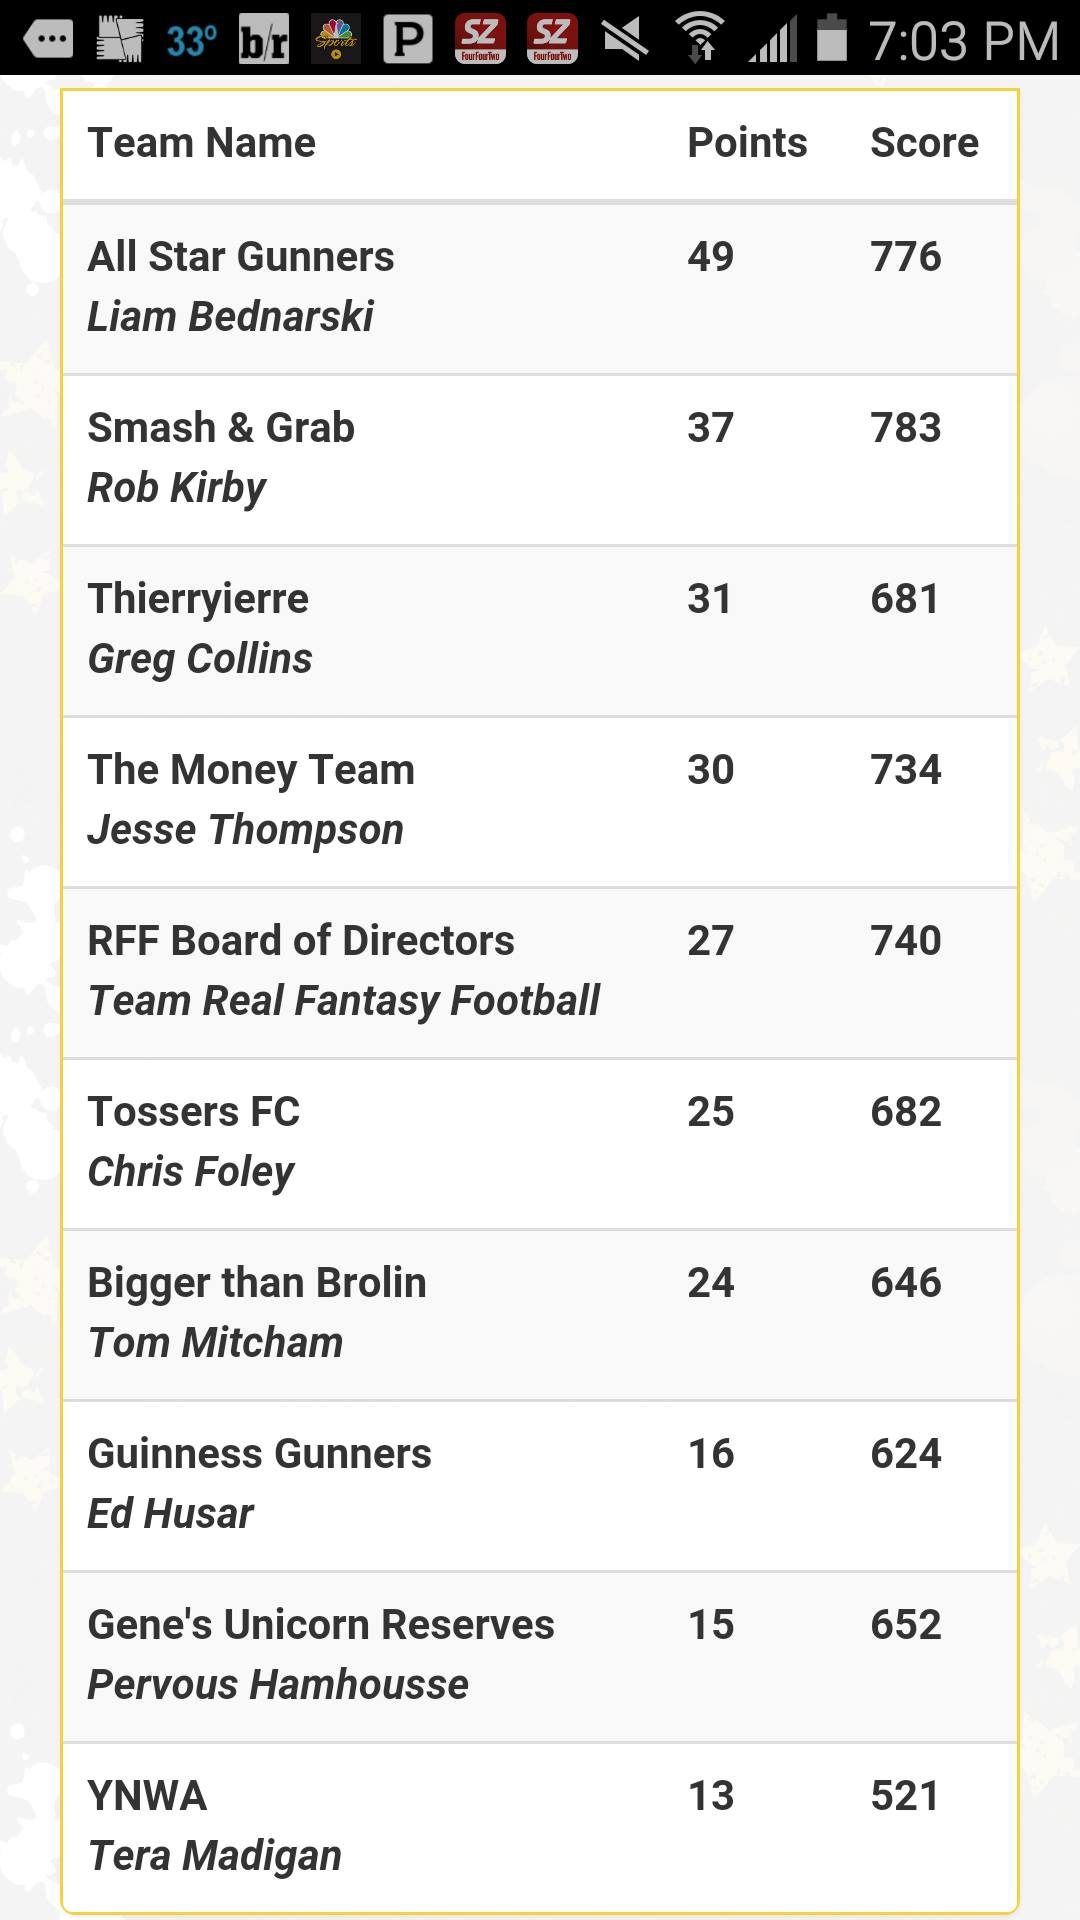Screen dimensions: 1080x1920
Task: Click the Team Name column header
Action: tap(202, 143)
